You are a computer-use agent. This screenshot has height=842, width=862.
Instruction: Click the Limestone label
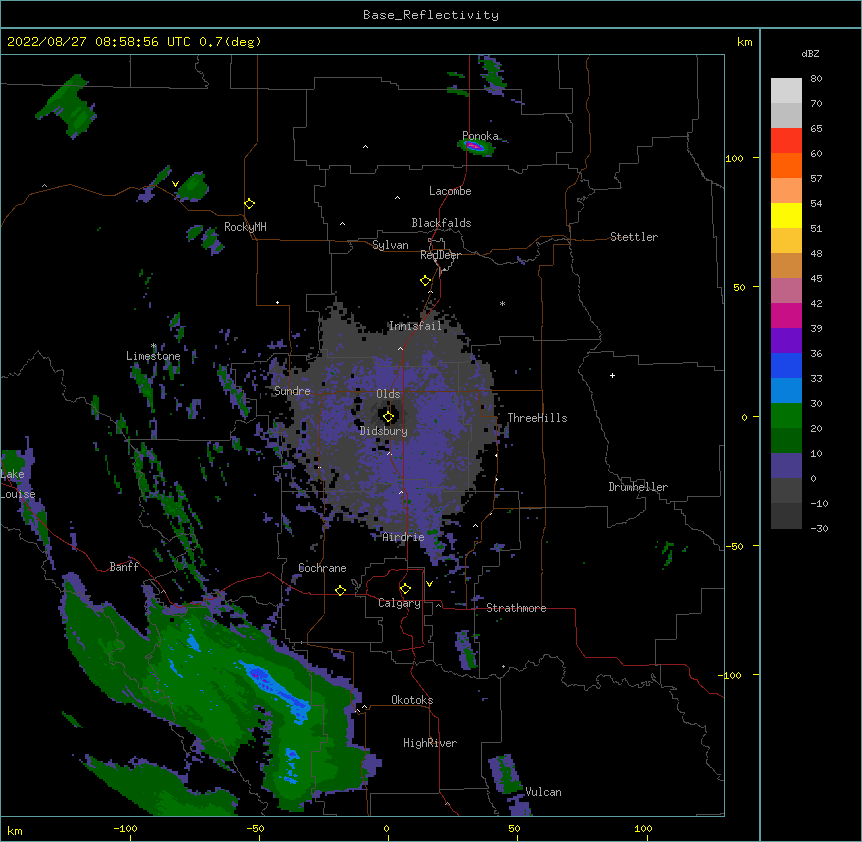coord(153,356)
